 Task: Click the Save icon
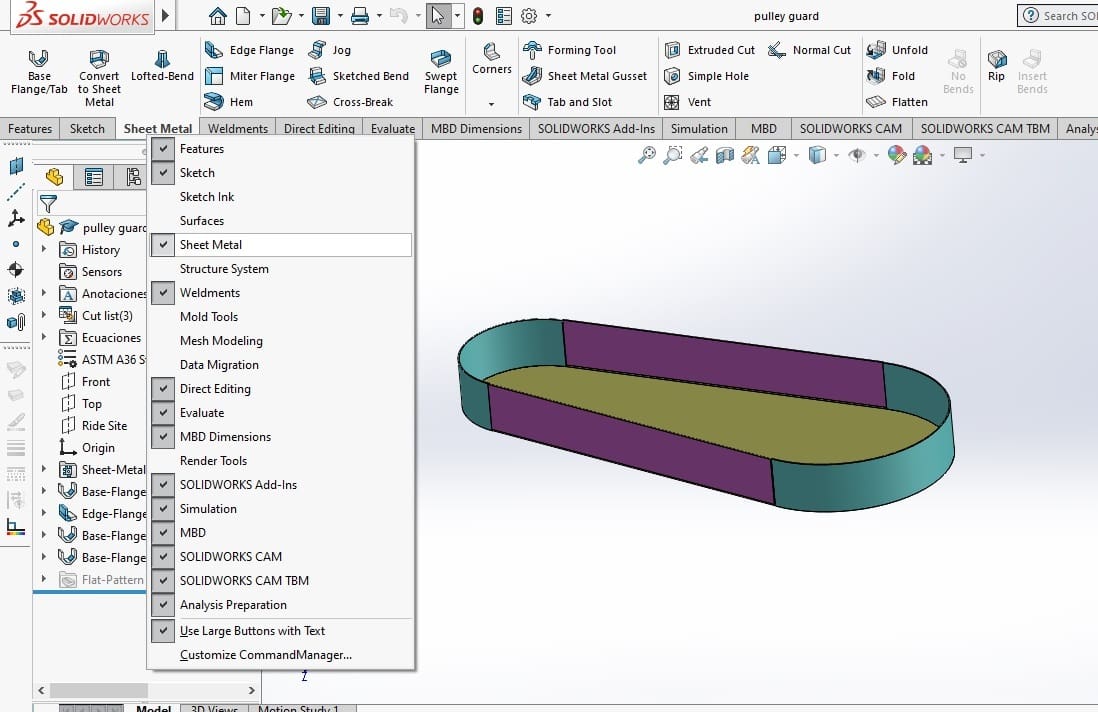(x=321, y=15)
